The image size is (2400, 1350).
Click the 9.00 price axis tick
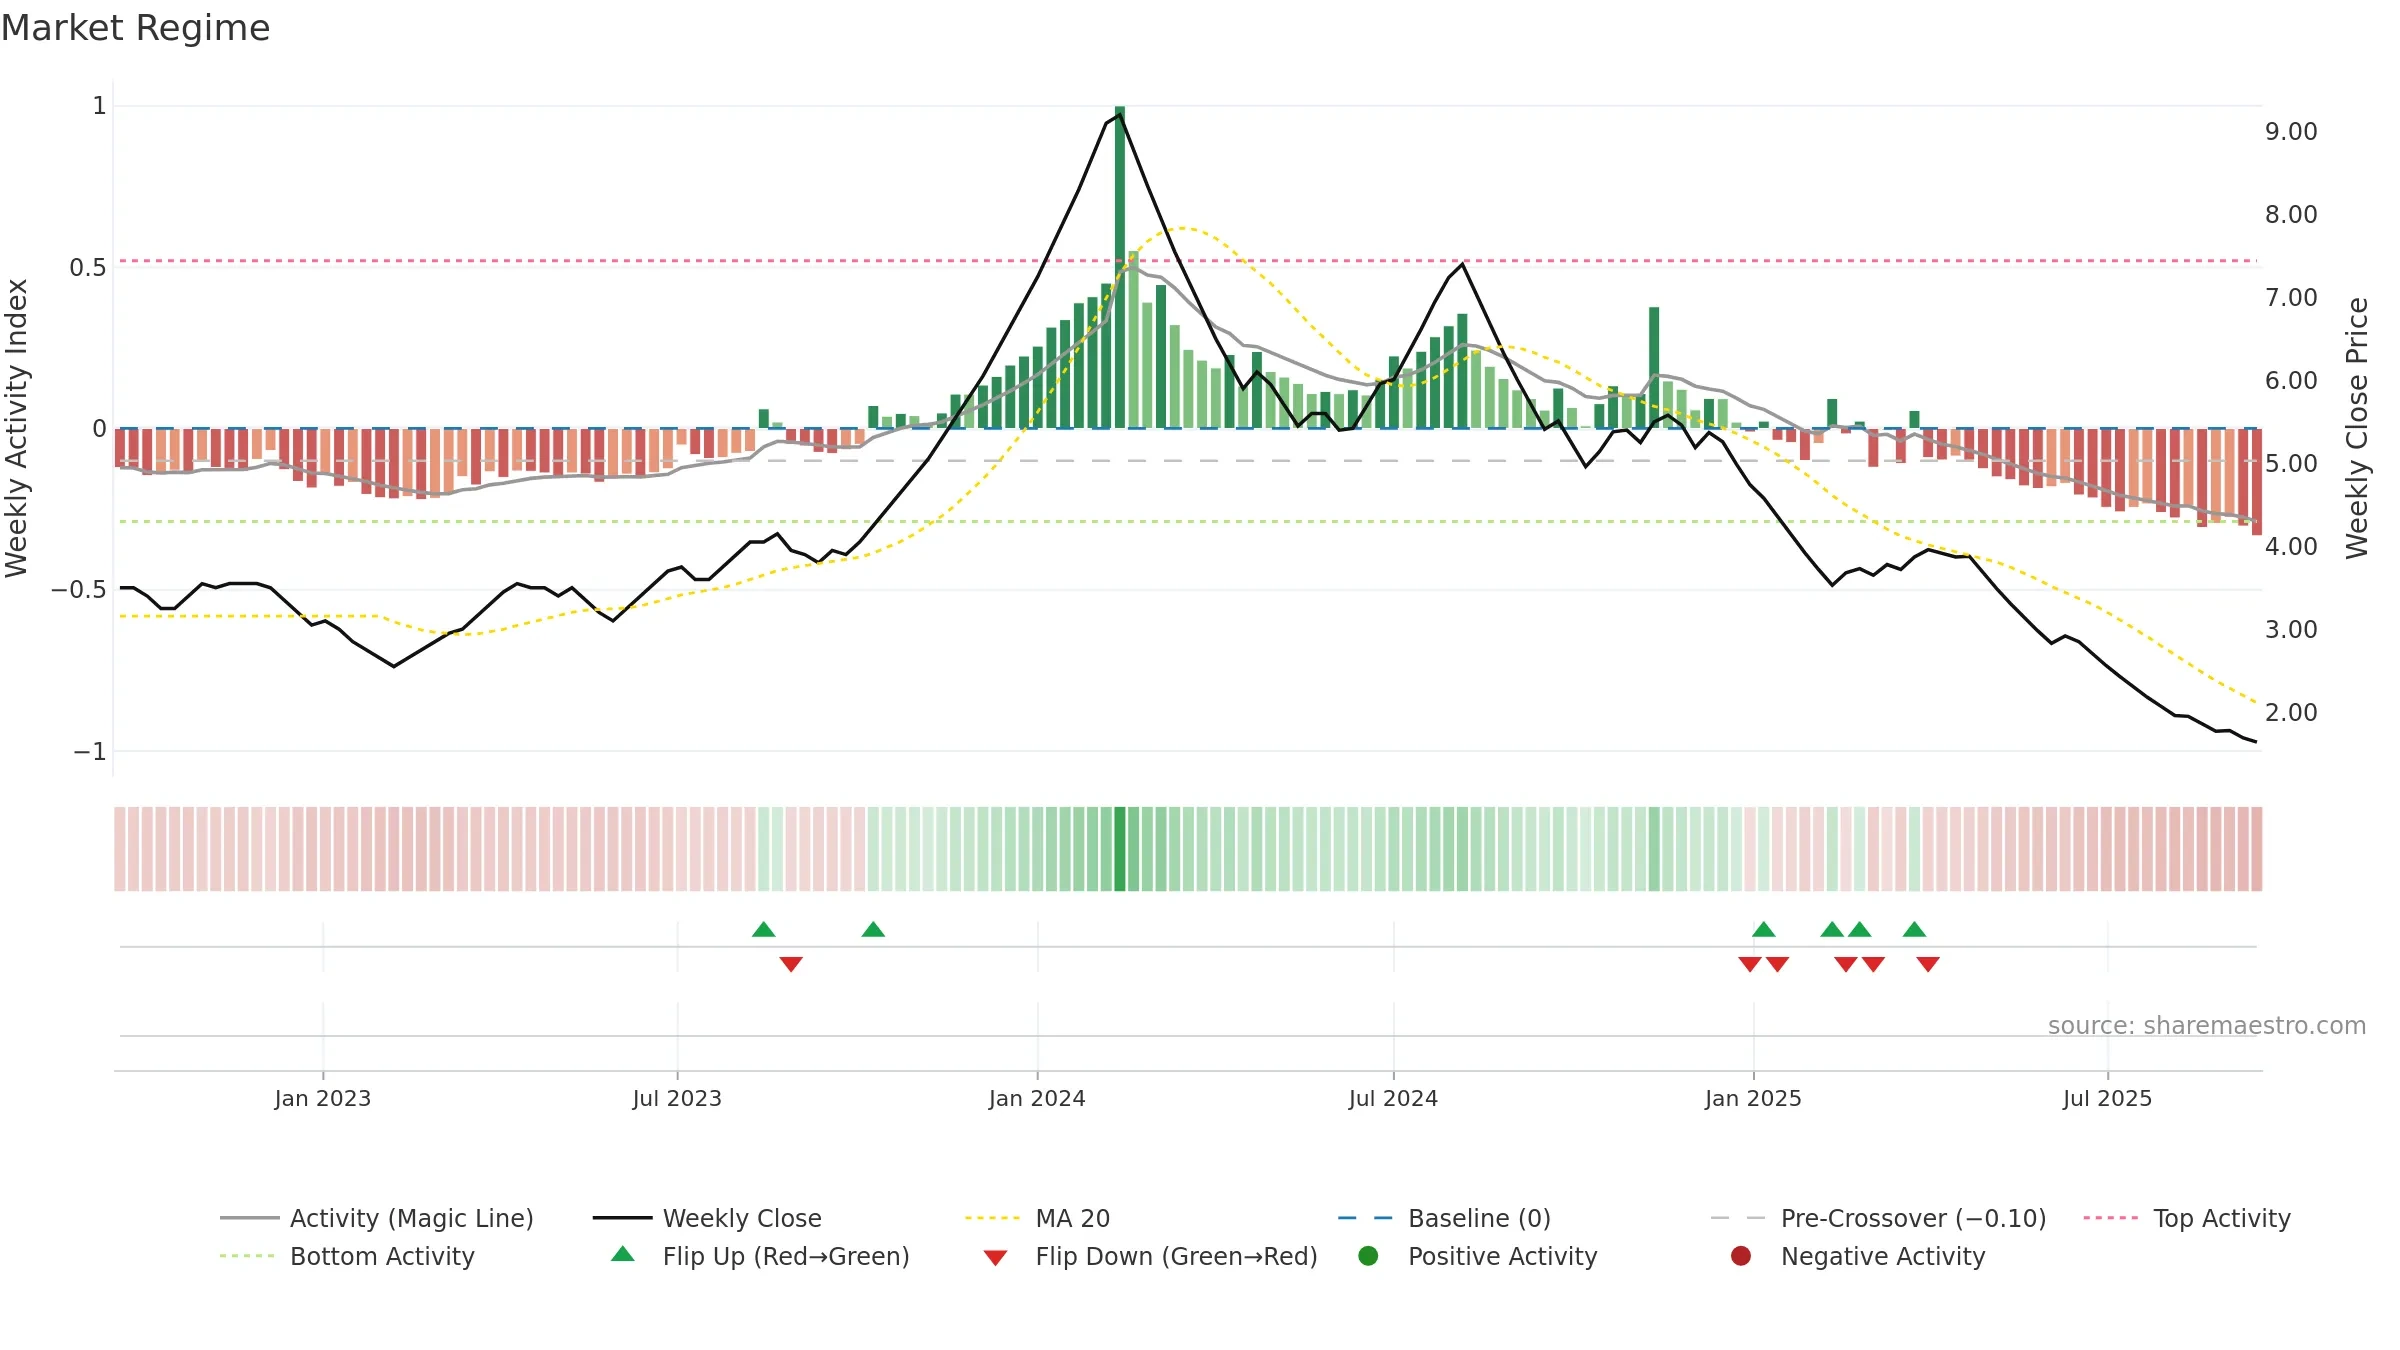(x=2291, y=132)
